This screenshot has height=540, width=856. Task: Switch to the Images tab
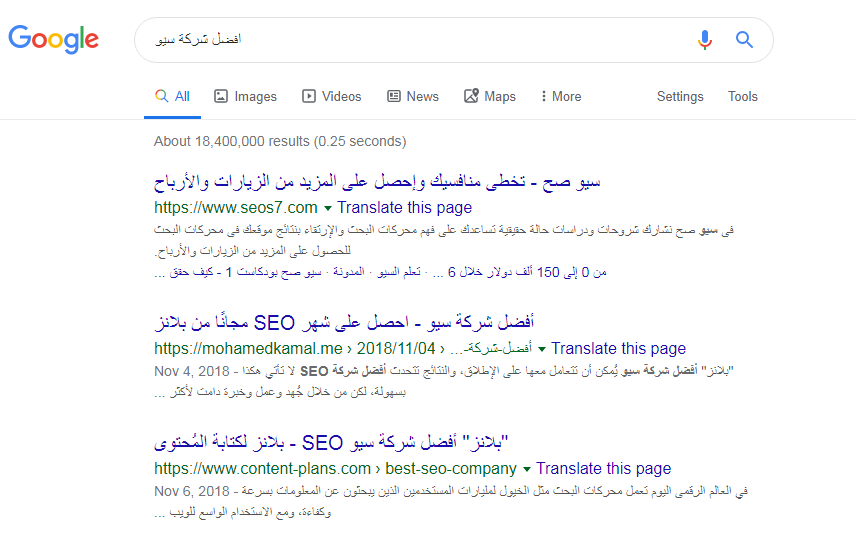click(246, 97)
